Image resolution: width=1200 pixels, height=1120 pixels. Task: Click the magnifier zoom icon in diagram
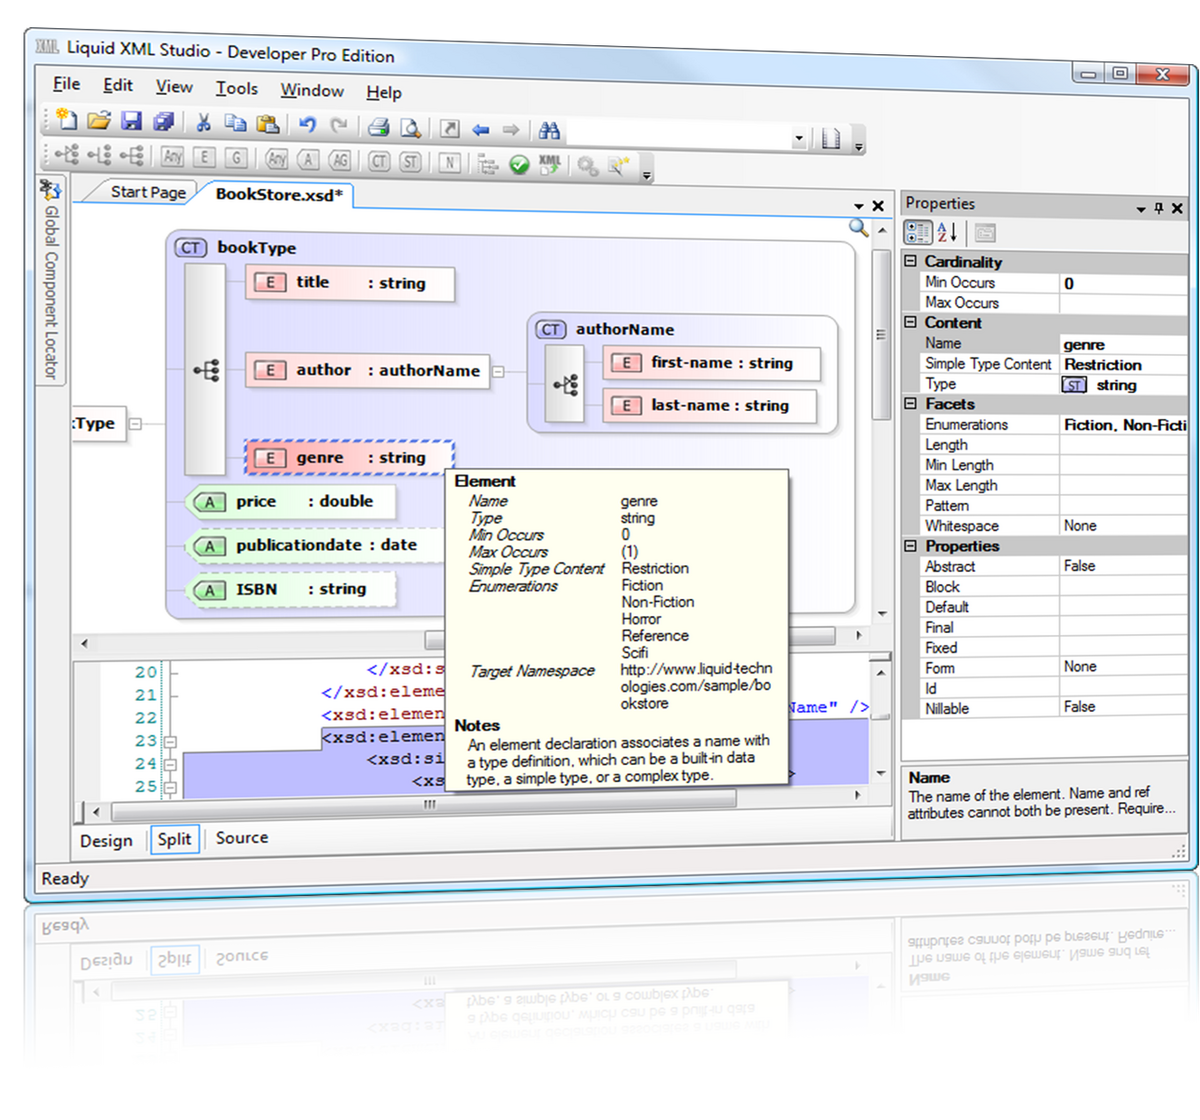[858, 228]
